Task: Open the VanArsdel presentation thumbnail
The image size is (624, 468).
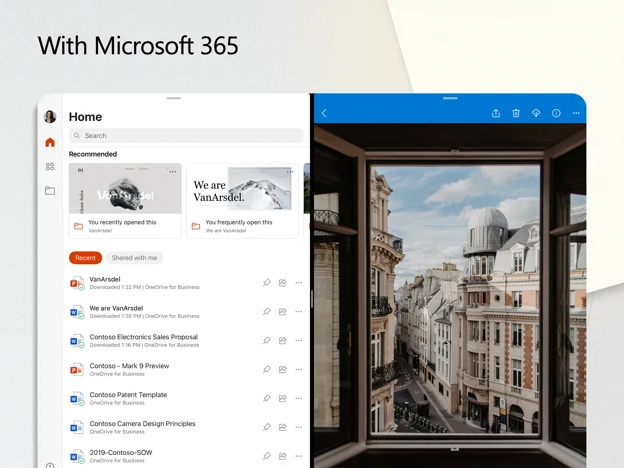Action: (125, 188)
